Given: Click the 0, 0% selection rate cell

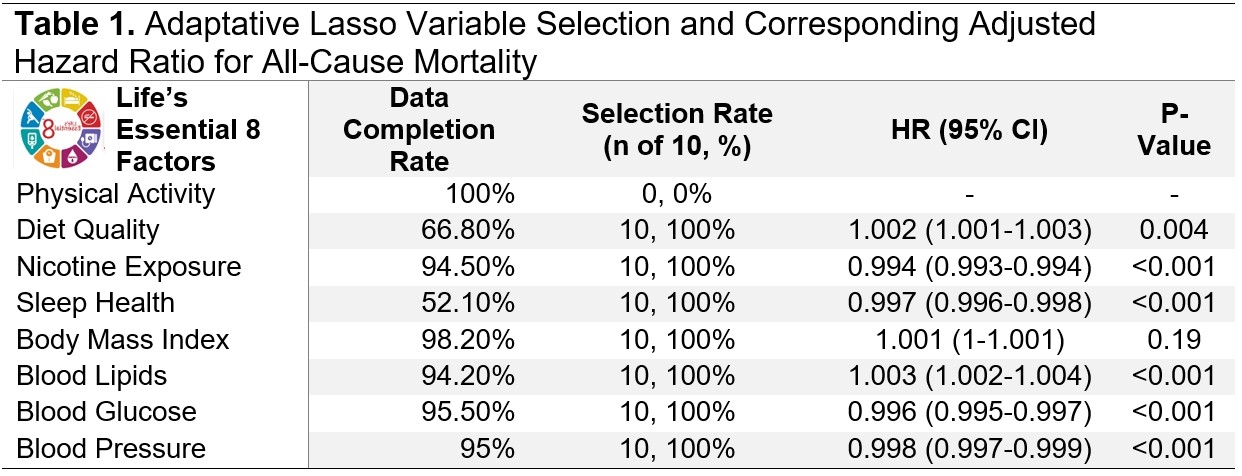Looking at the screenshot, I should point(676,193).
